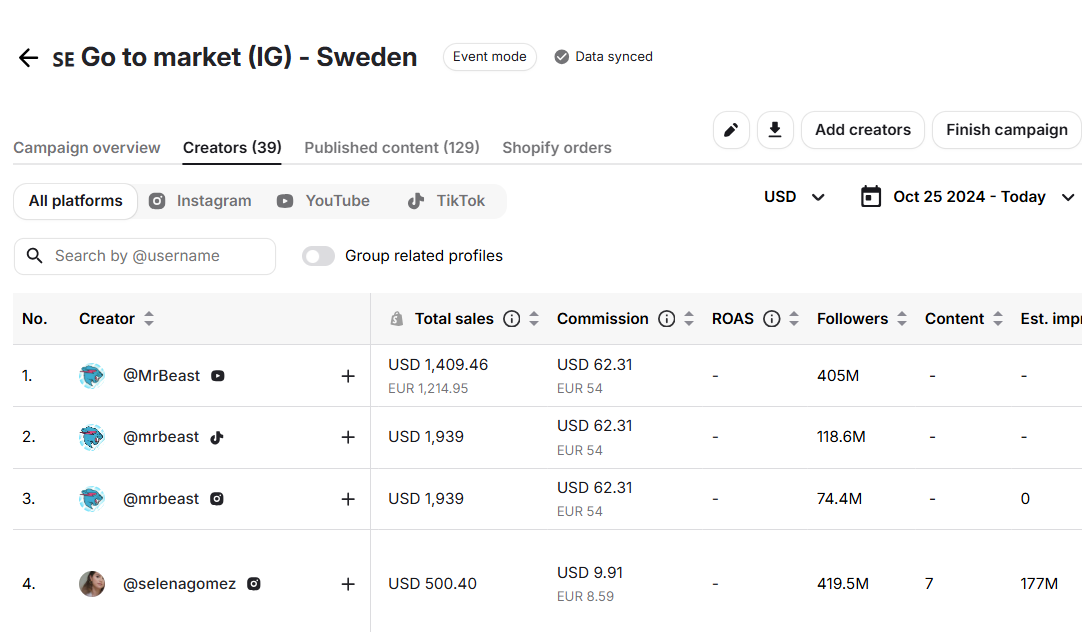Click the download export icon

tap(775, 130)
